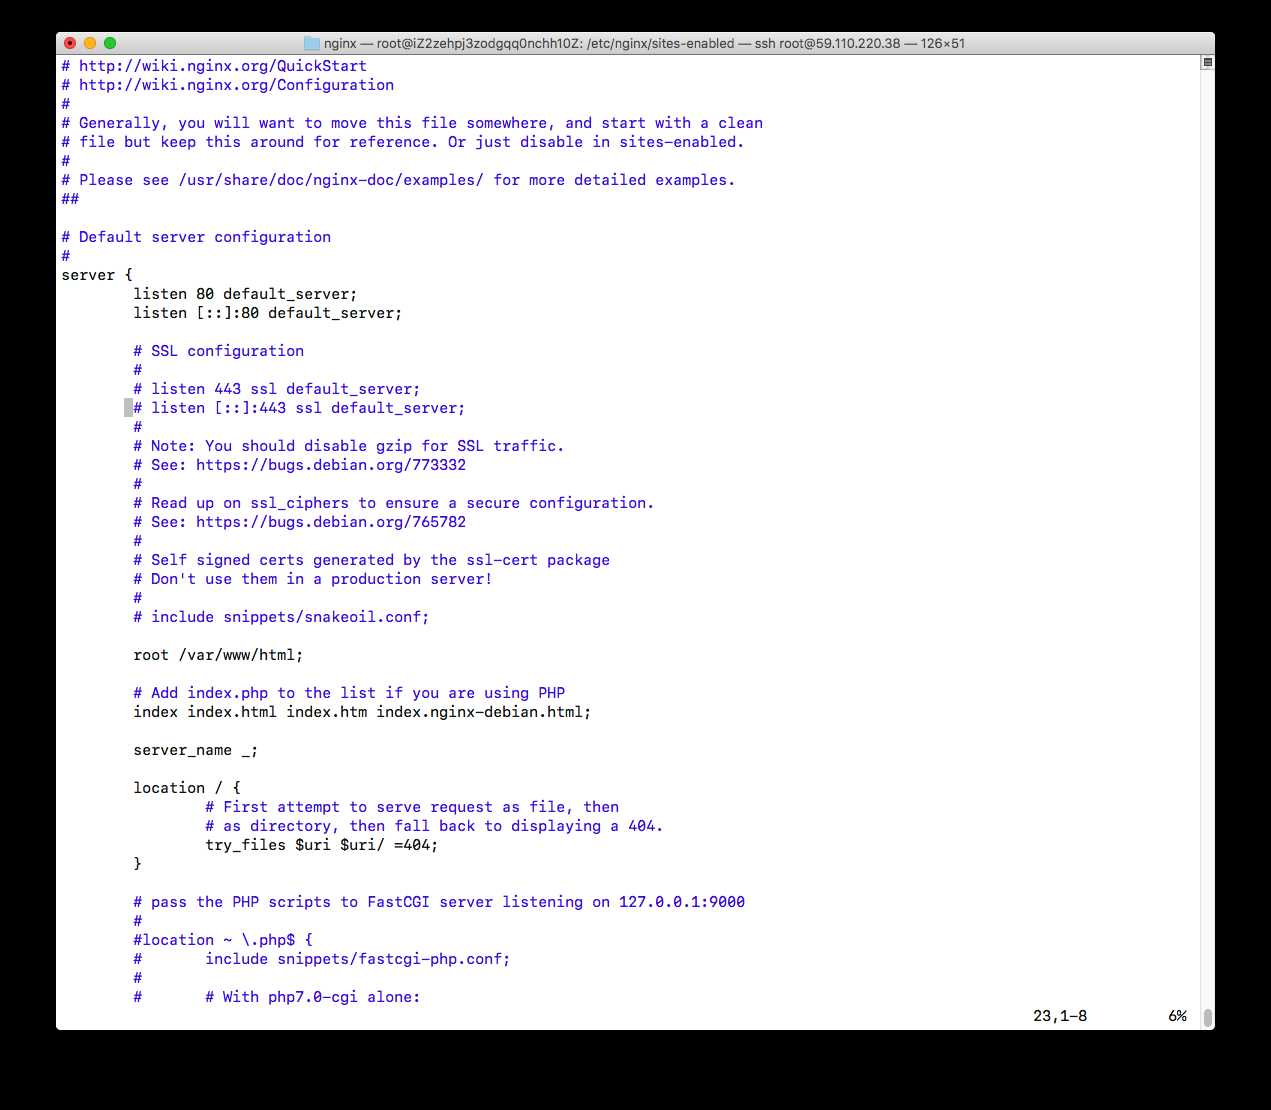Click the red close window button

coord(70,43)
